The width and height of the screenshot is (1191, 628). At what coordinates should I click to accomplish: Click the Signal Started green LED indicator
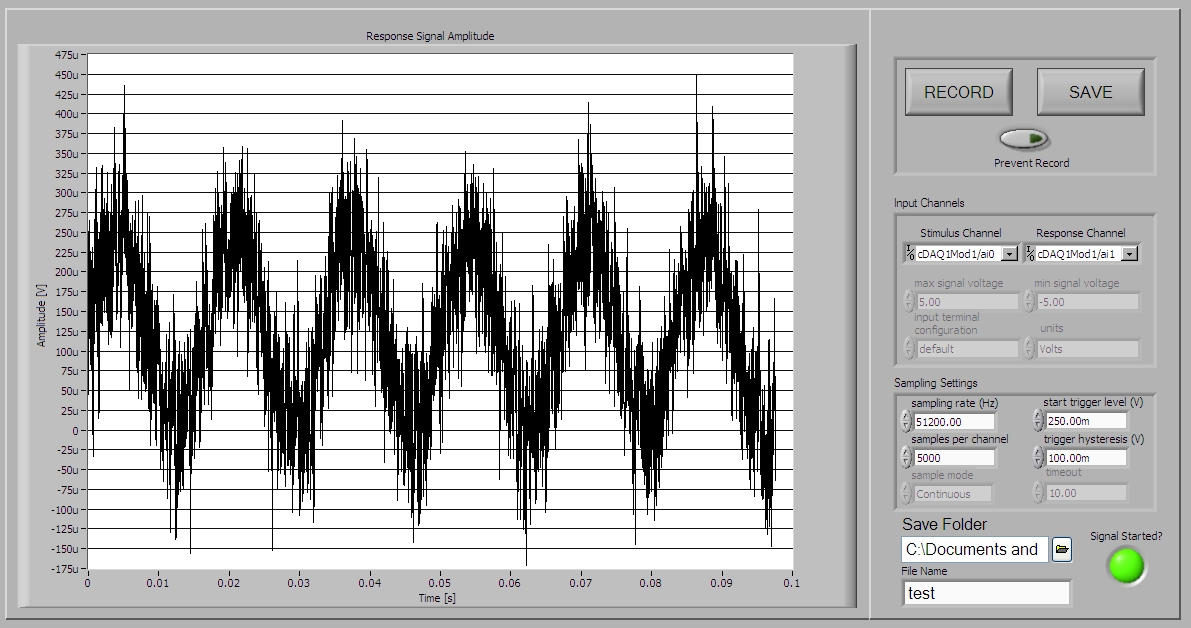[1126, 566]
